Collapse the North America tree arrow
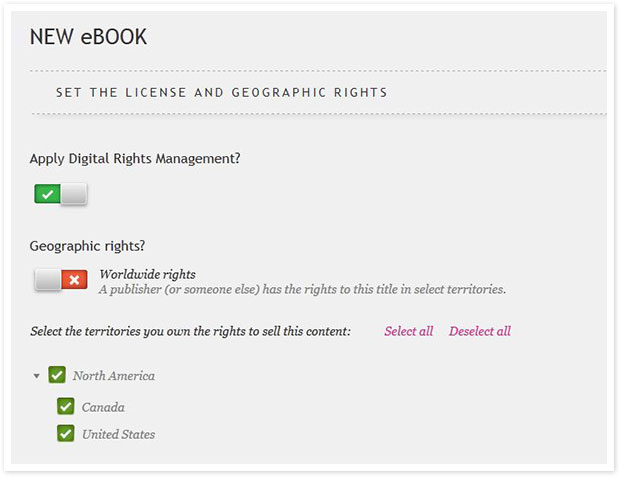This screenshot has width=620, height=477. coord(36,376)
